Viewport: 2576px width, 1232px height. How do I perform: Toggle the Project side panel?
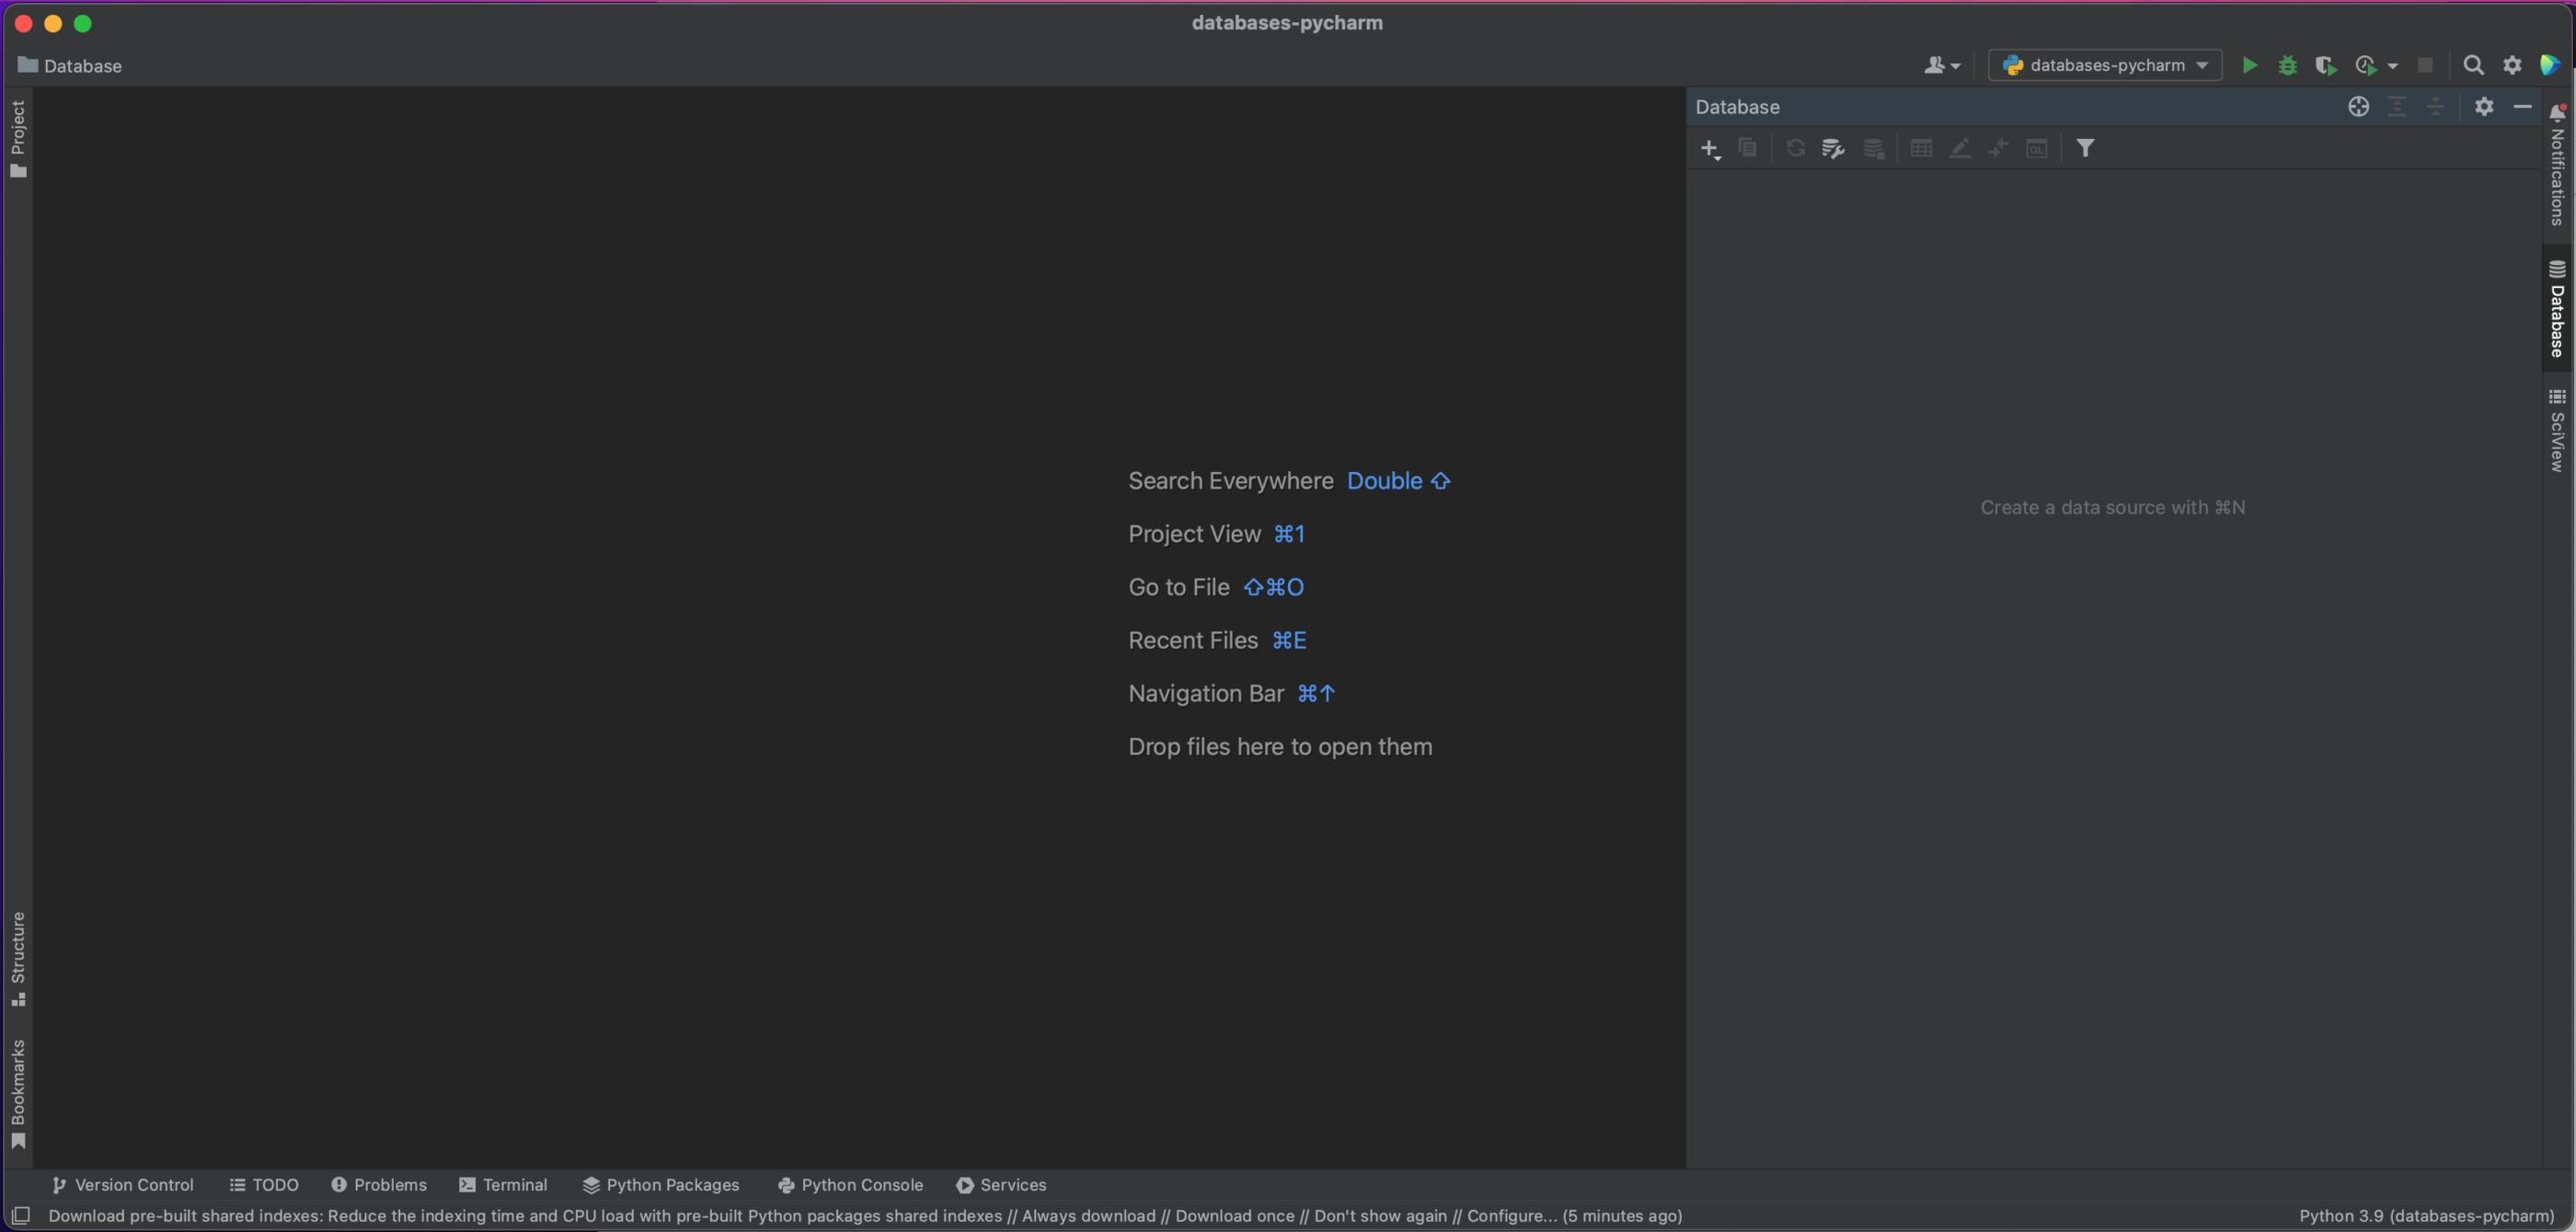coord(18,138)
